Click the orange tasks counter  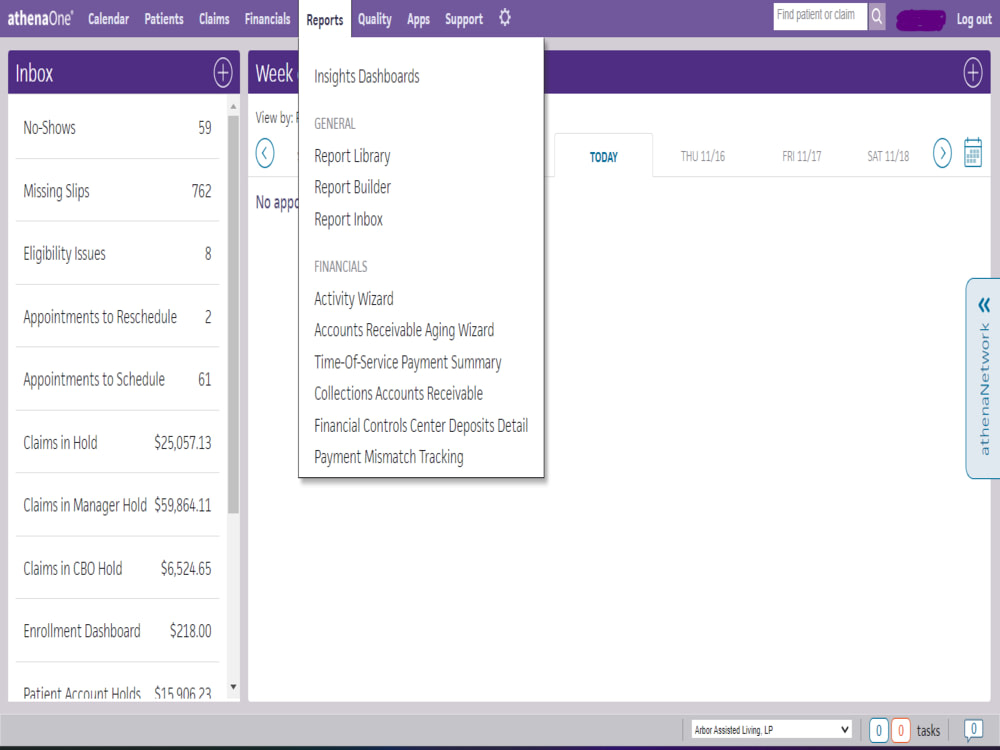901,730
